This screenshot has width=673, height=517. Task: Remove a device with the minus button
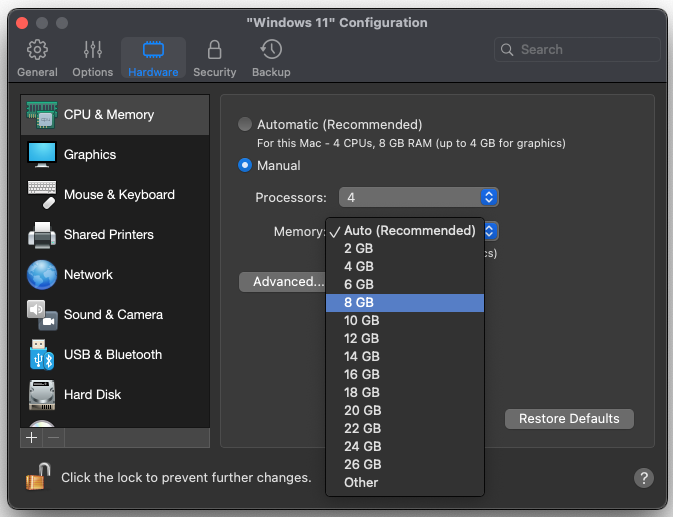click(54, 438)
